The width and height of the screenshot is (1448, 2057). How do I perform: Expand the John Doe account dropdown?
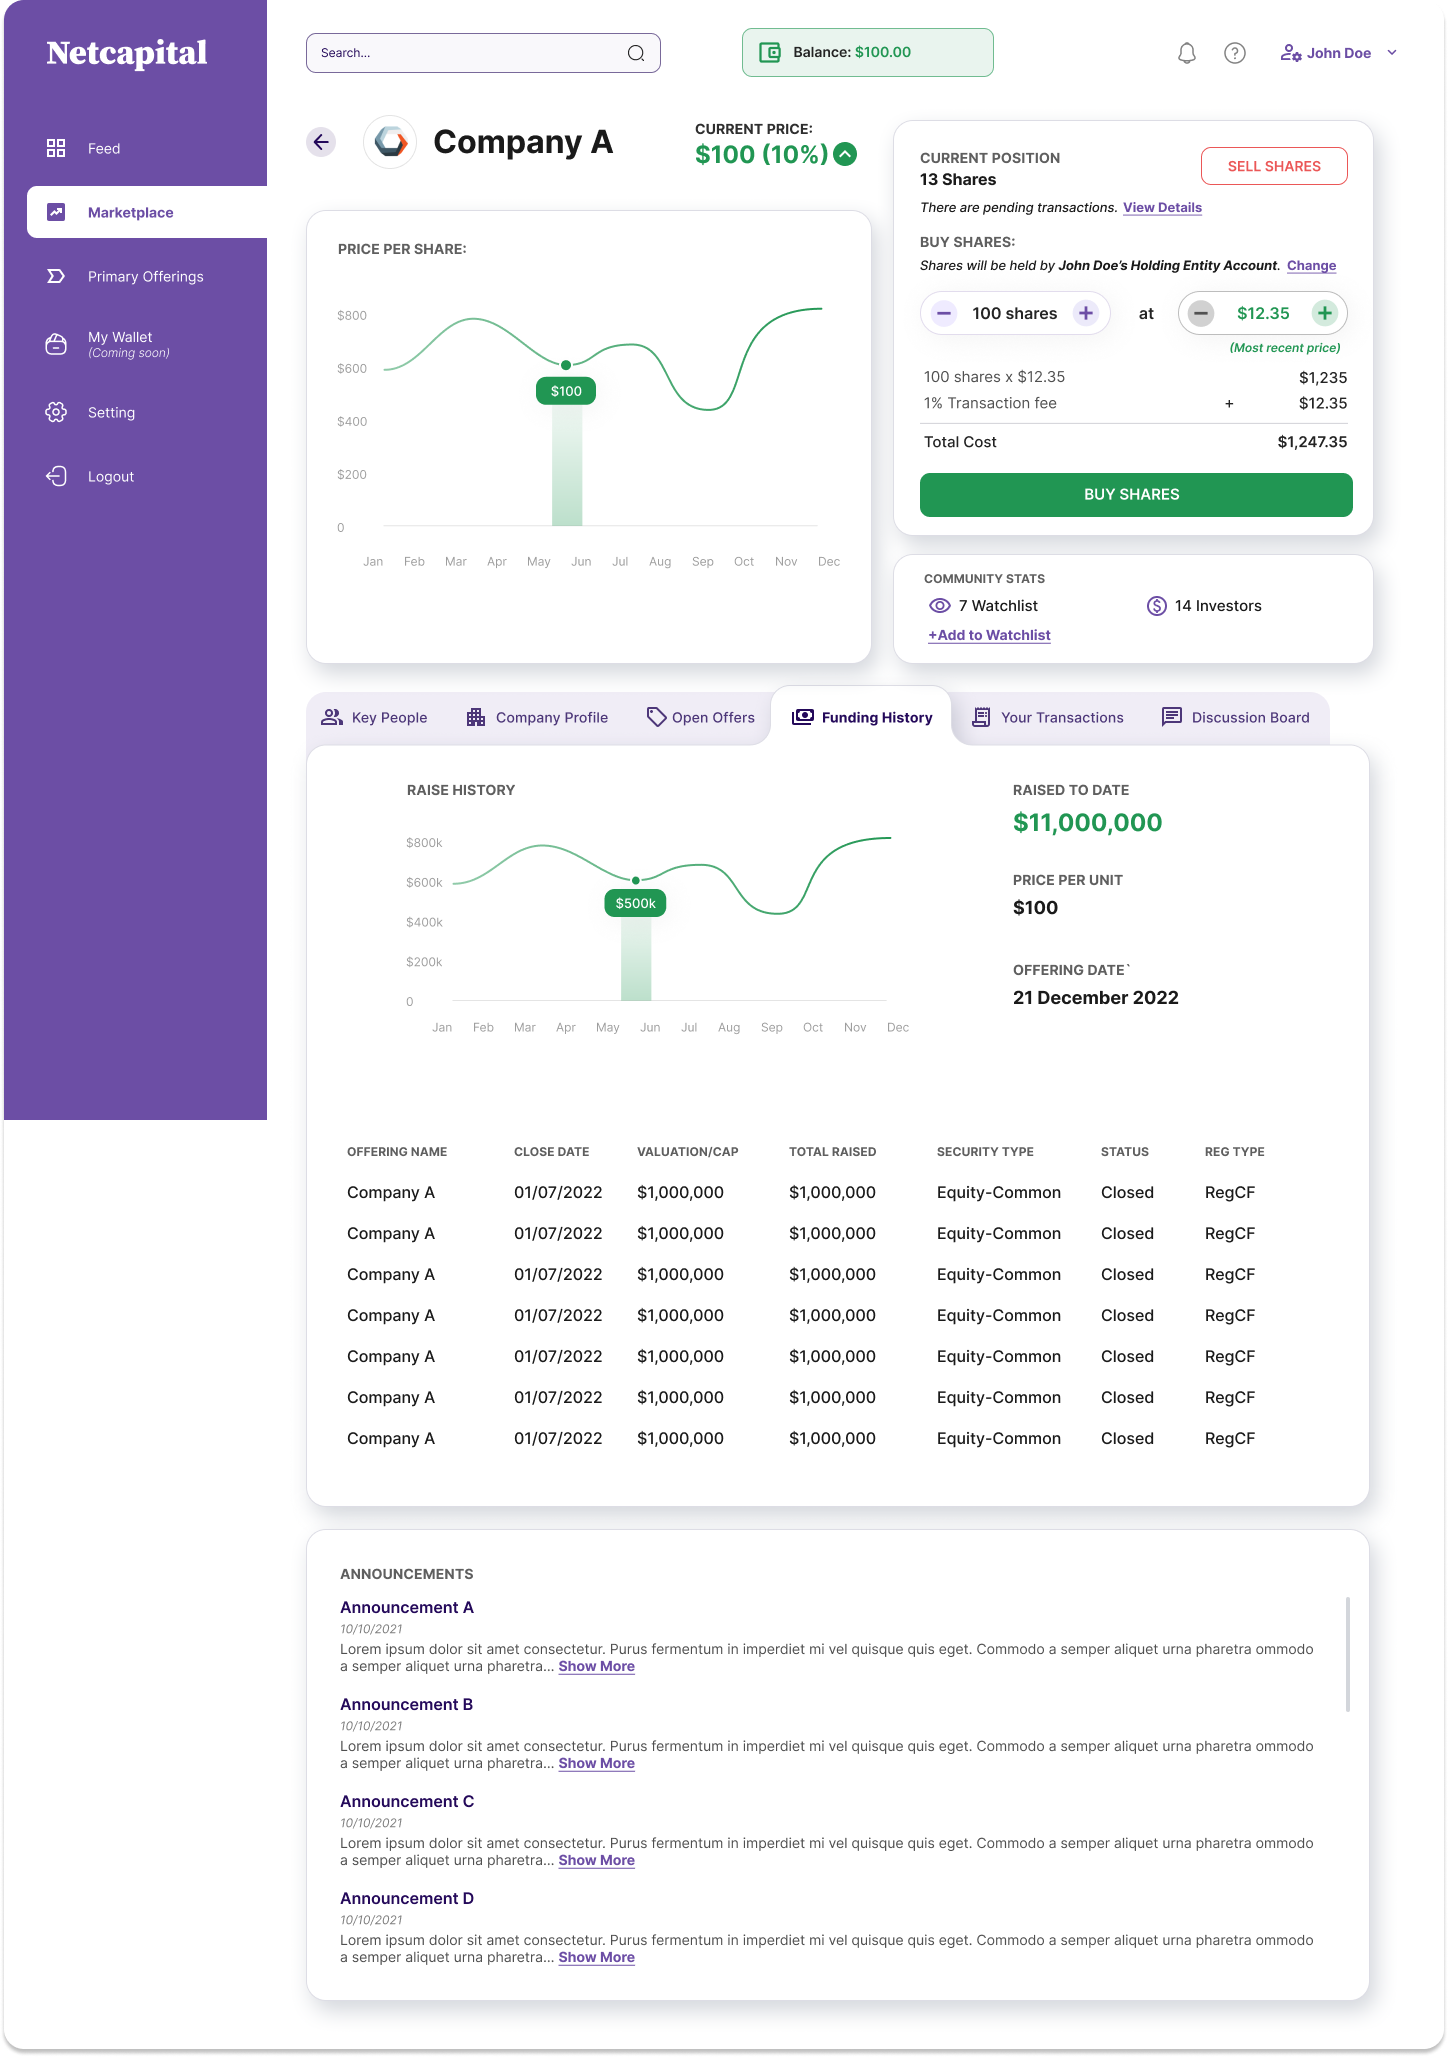coord(1392,53)
